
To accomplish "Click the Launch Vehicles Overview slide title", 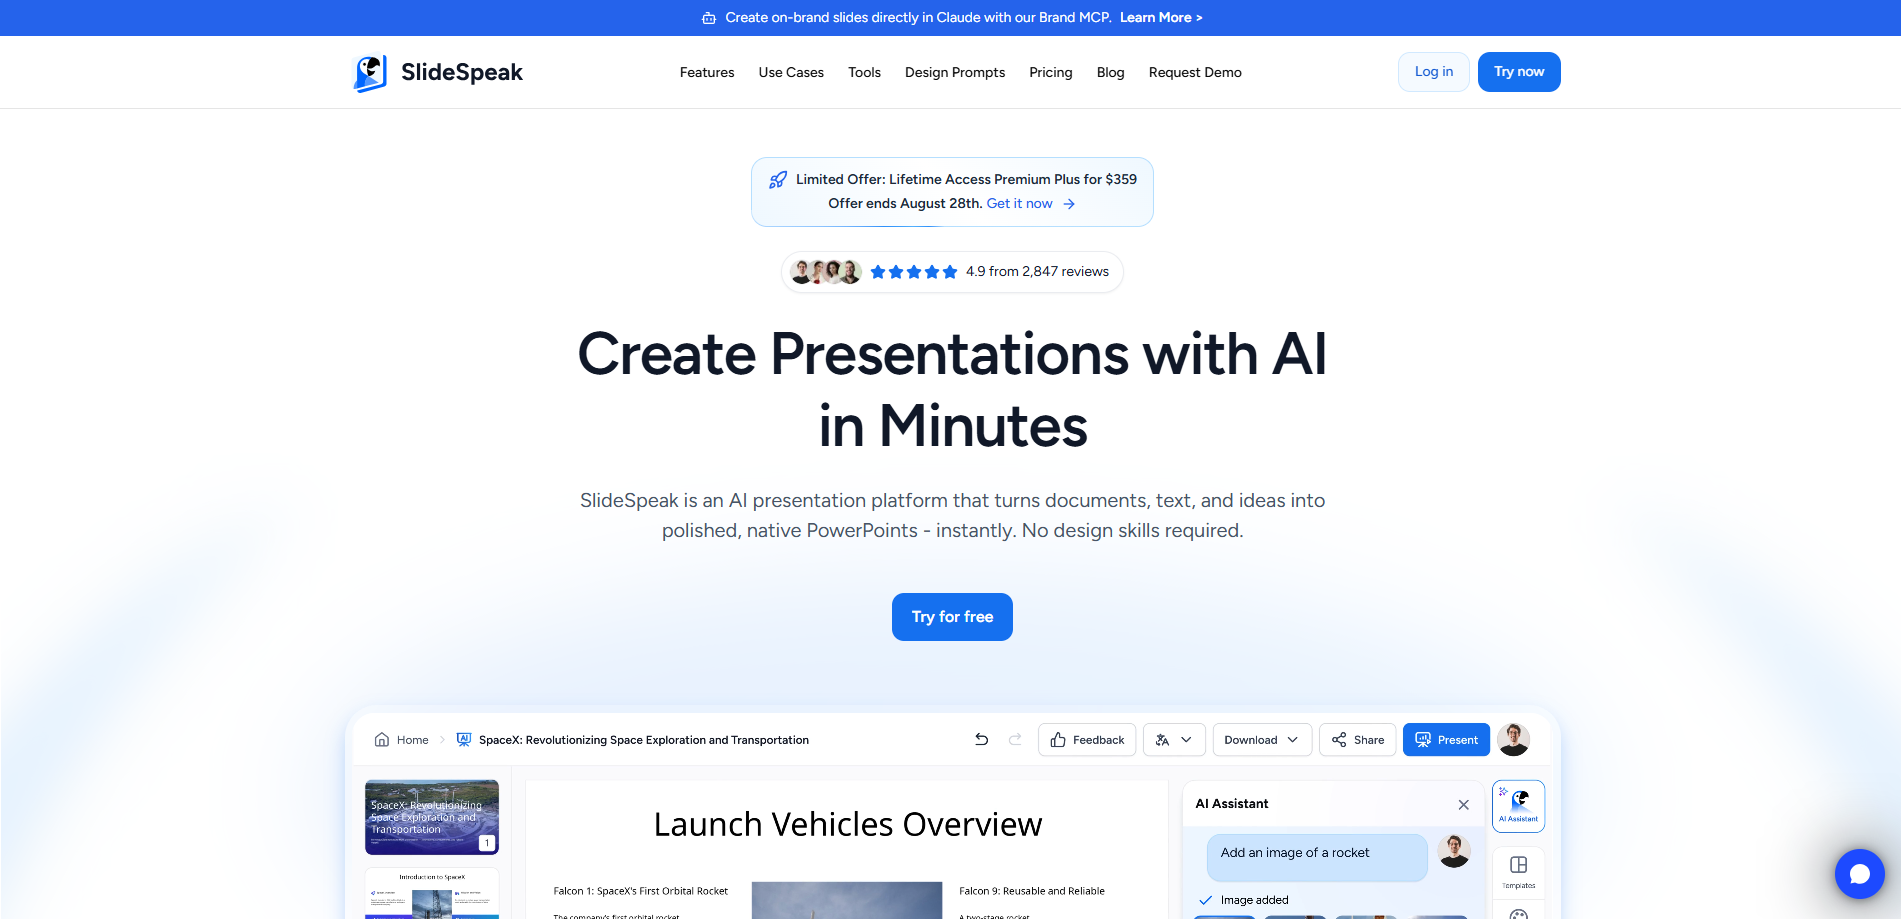I will click(x=848, y=824).
